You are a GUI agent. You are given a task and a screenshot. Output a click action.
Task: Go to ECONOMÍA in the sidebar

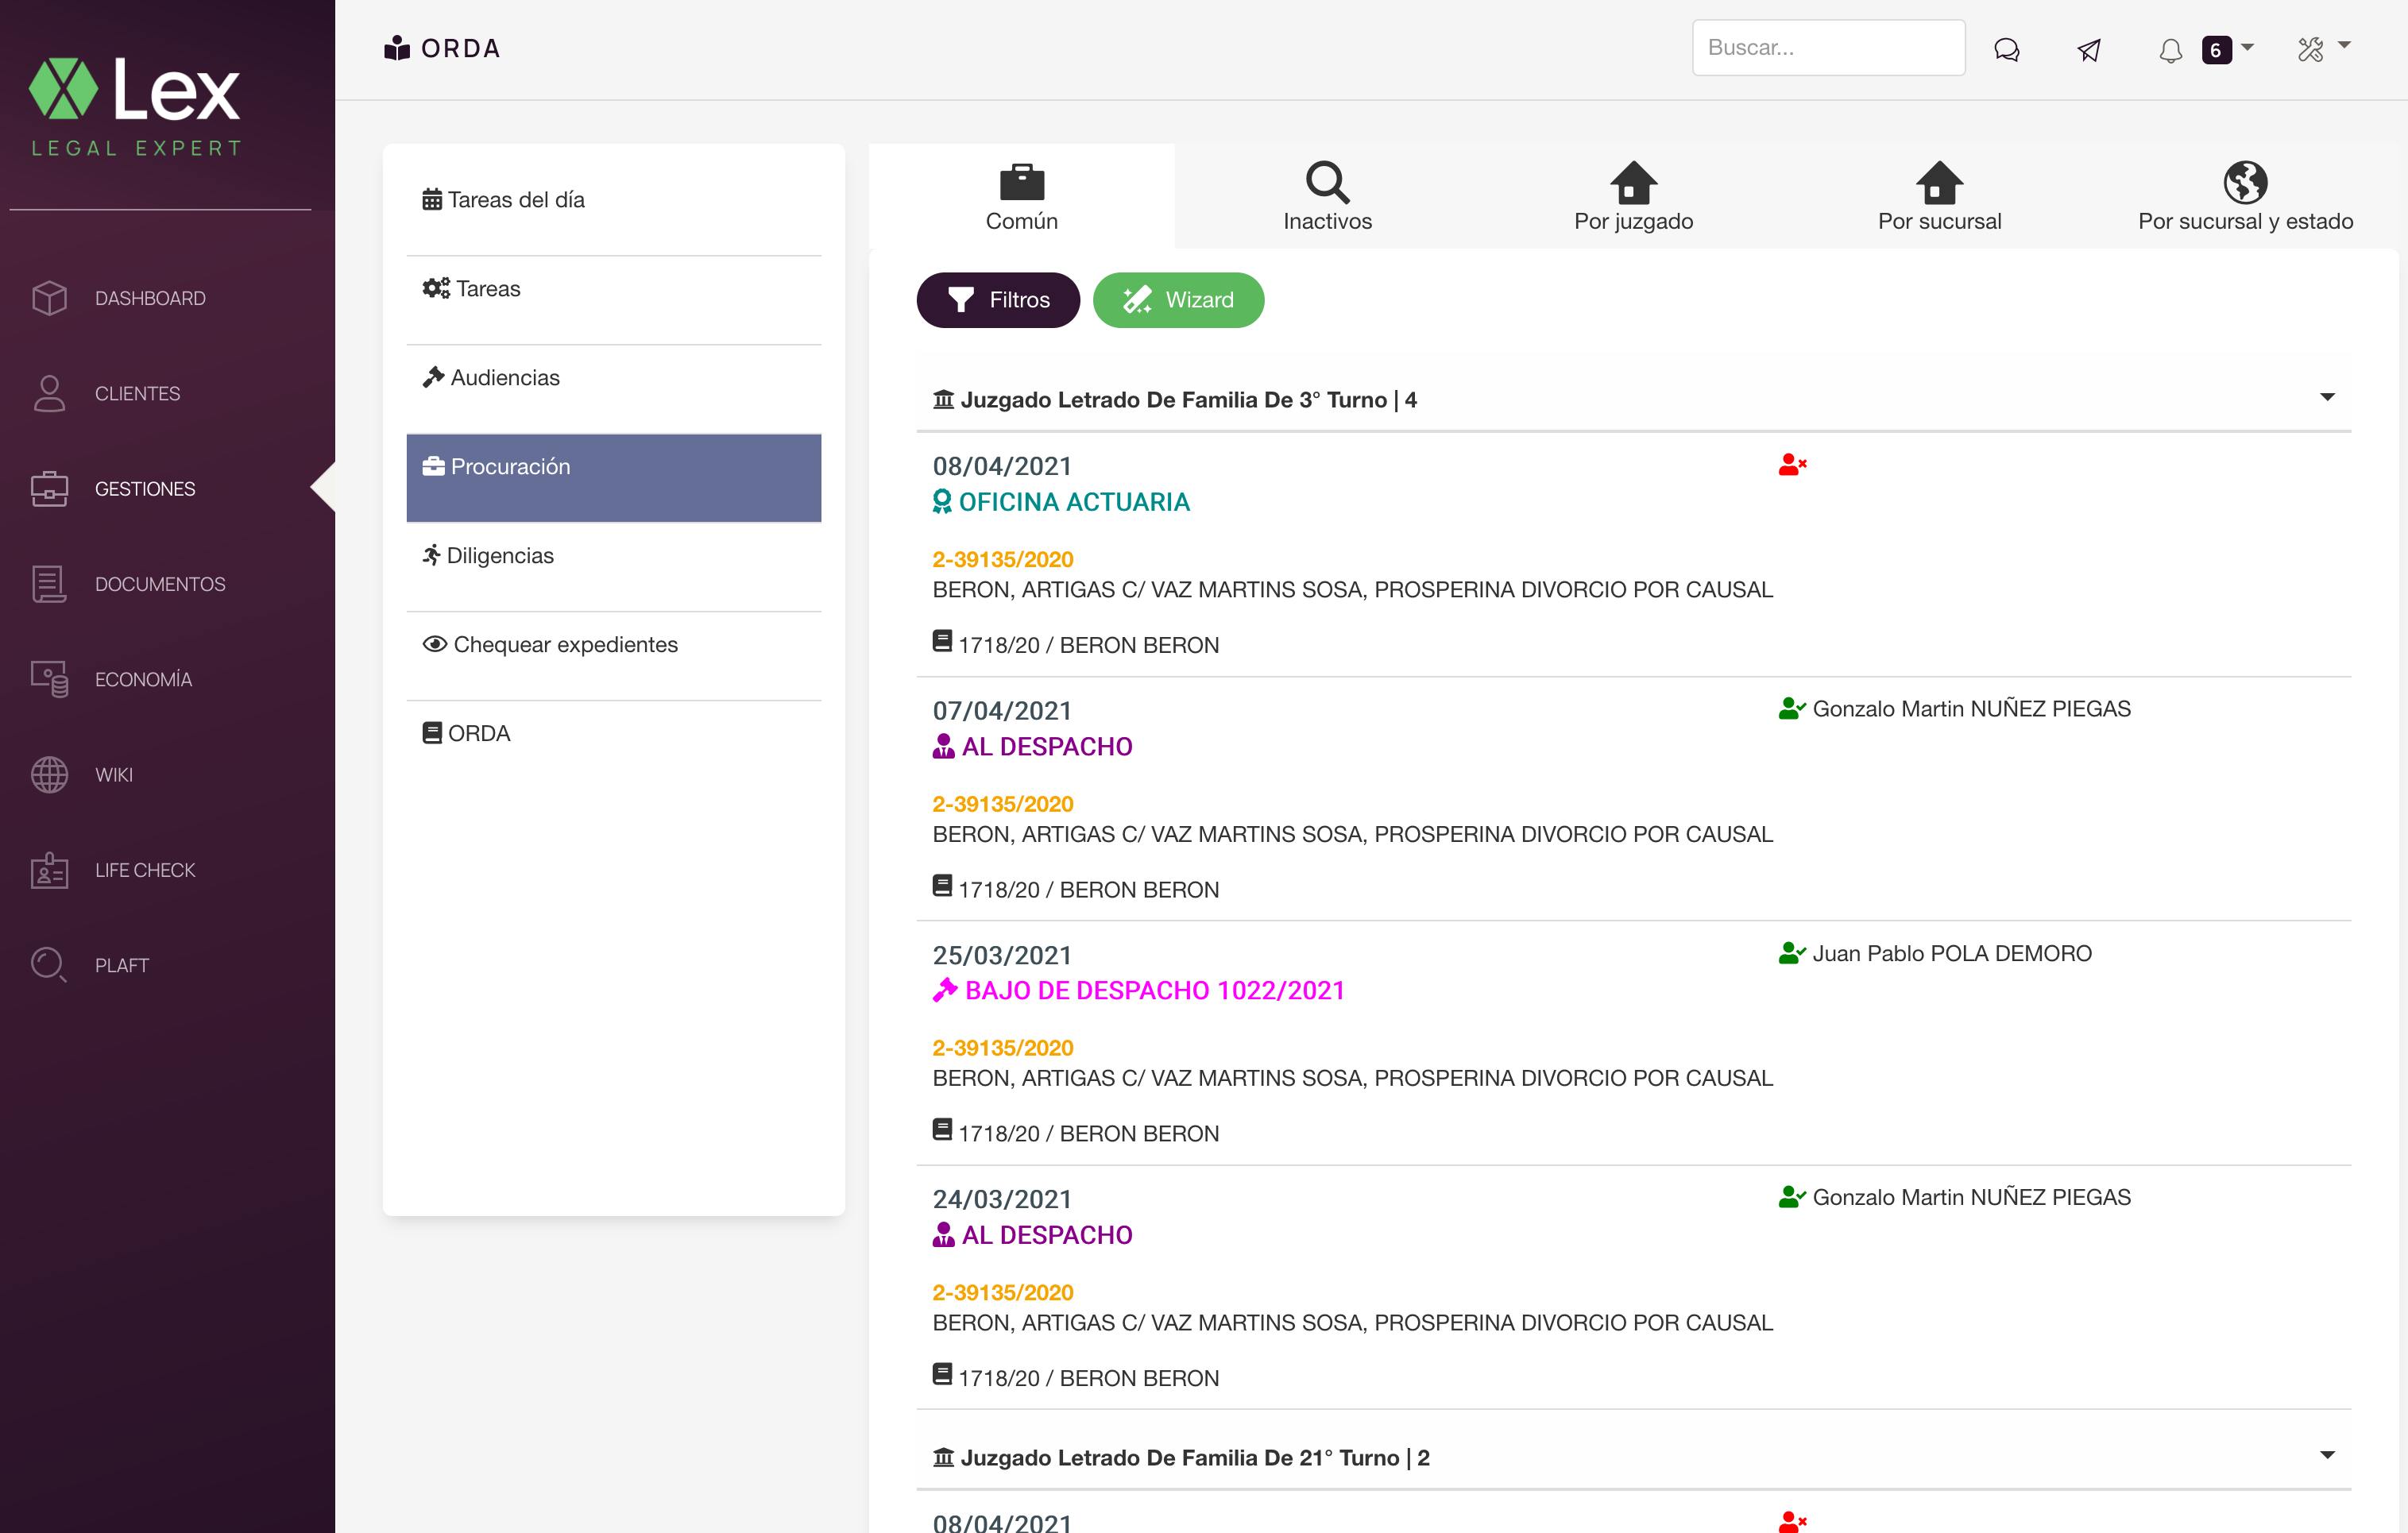(143, 679)
